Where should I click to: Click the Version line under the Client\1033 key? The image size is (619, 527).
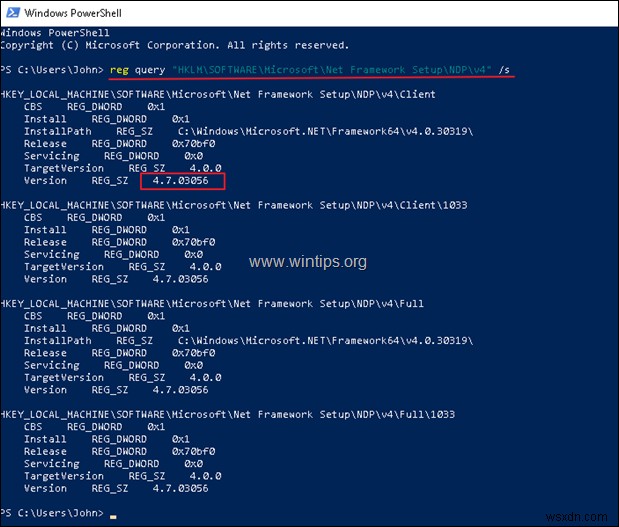point(116,279)
